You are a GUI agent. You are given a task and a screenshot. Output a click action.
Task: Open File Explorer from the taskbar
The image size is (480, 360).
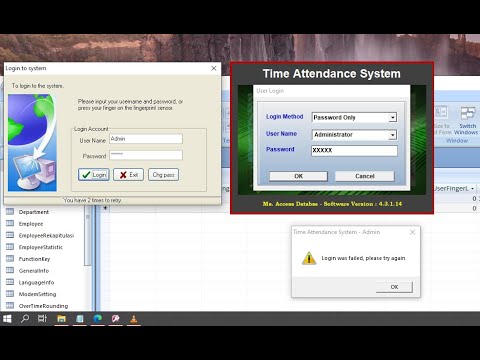click(x=61, y=319)
